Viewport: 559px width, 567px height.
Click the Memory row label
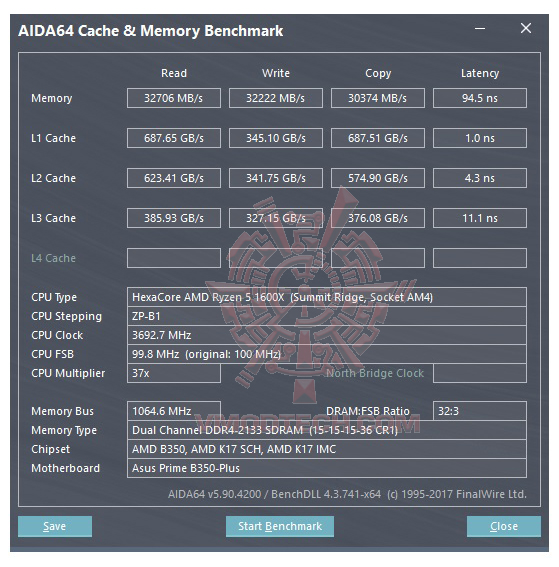click(52, 98)
